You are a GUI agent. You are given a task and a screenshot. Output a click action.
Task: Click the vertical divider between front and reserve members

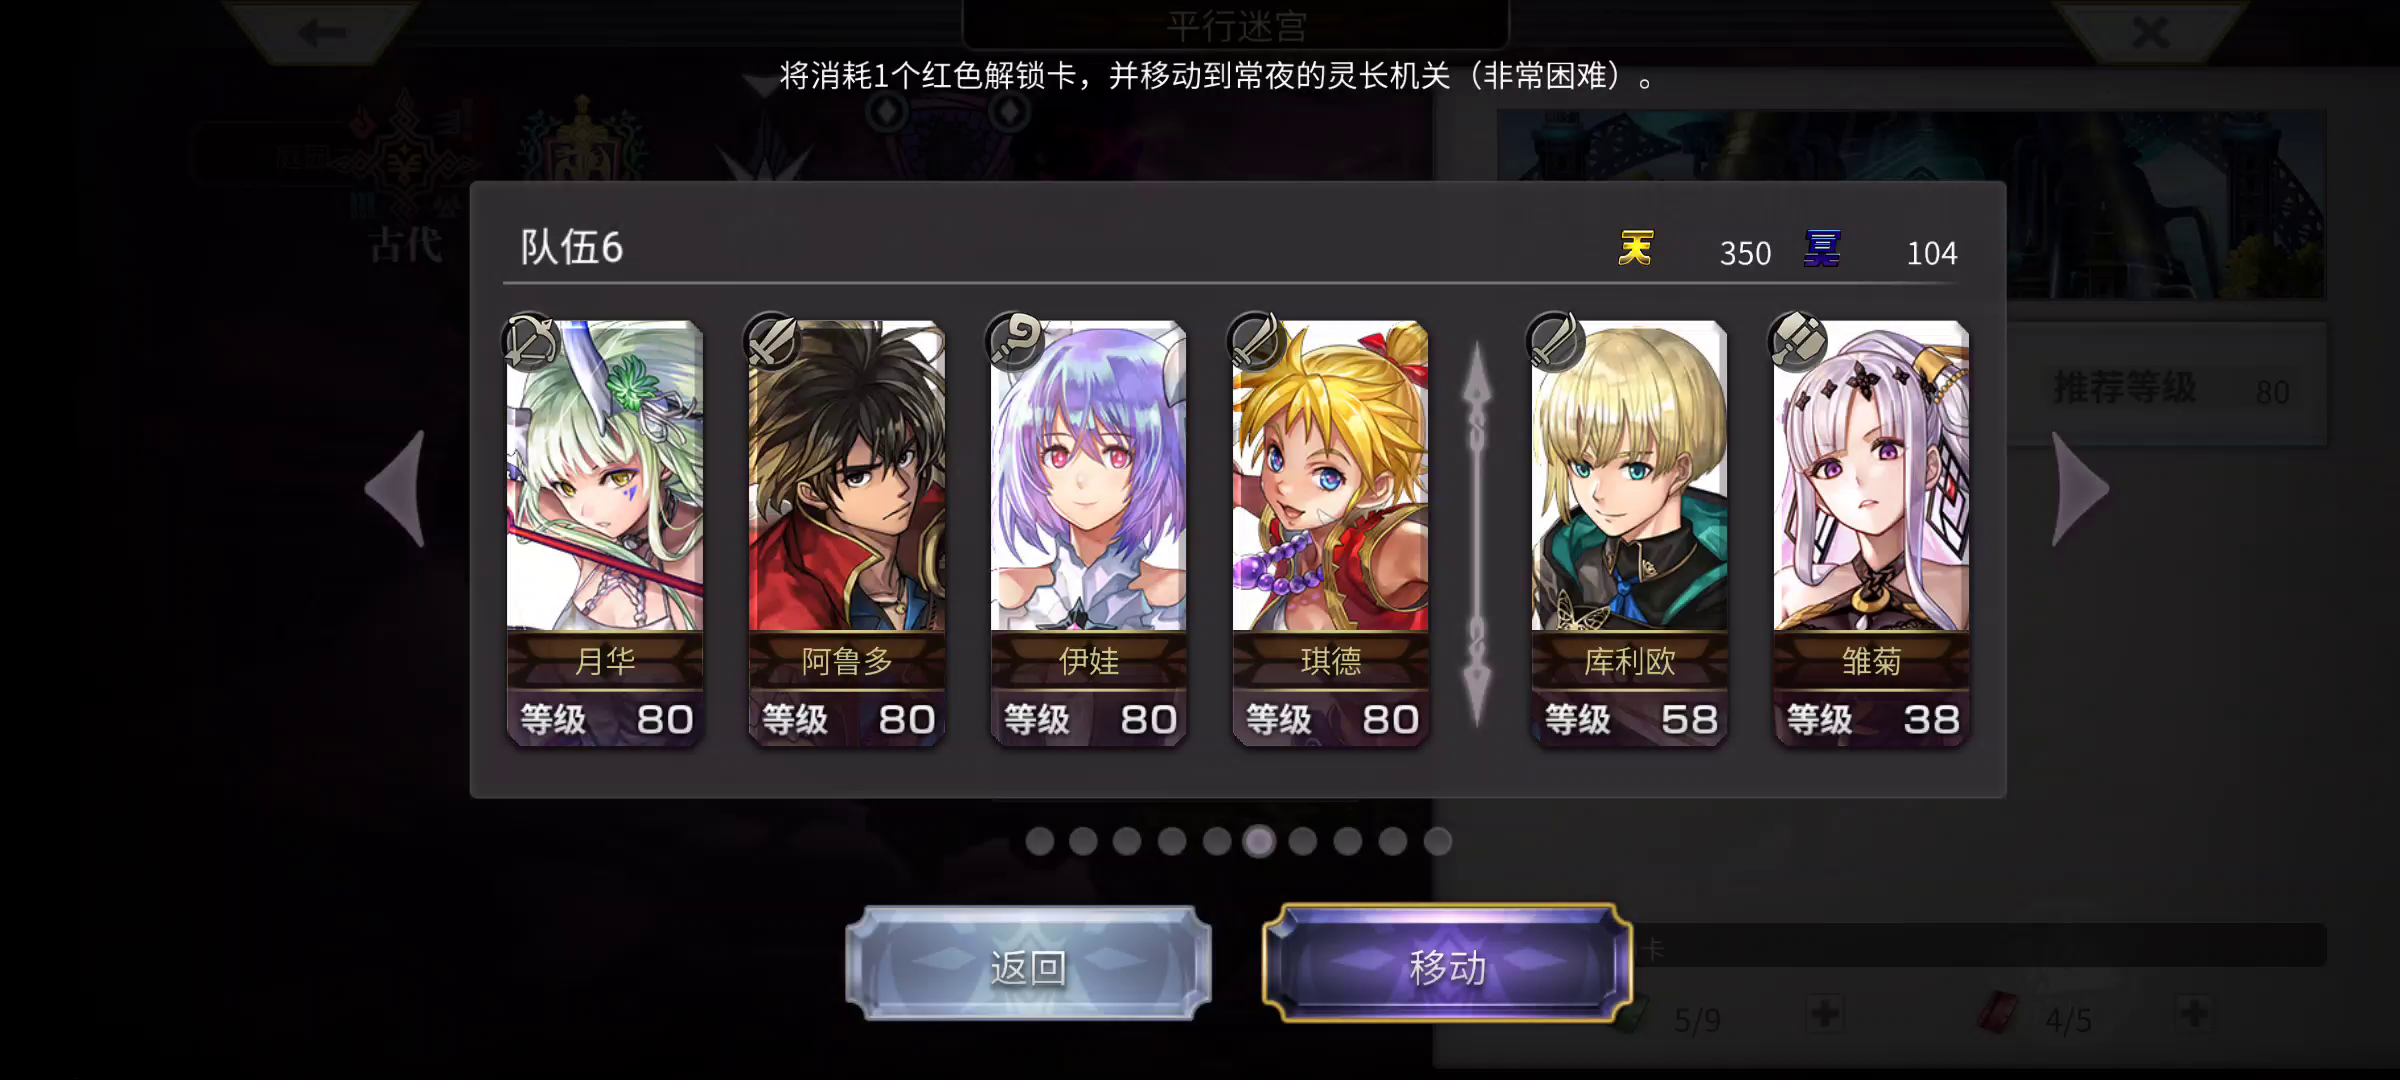click(1477, 533)
